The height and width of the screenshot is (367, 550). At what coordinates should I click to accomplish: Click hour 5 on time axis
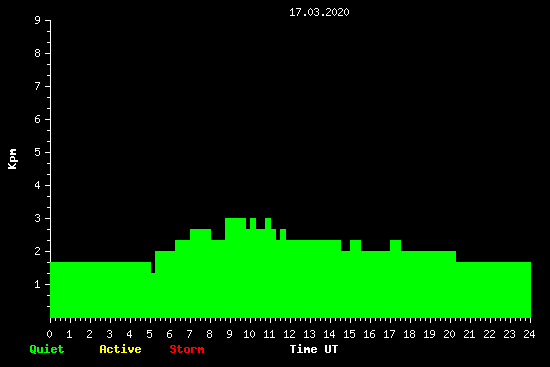(x=149, y=334)
